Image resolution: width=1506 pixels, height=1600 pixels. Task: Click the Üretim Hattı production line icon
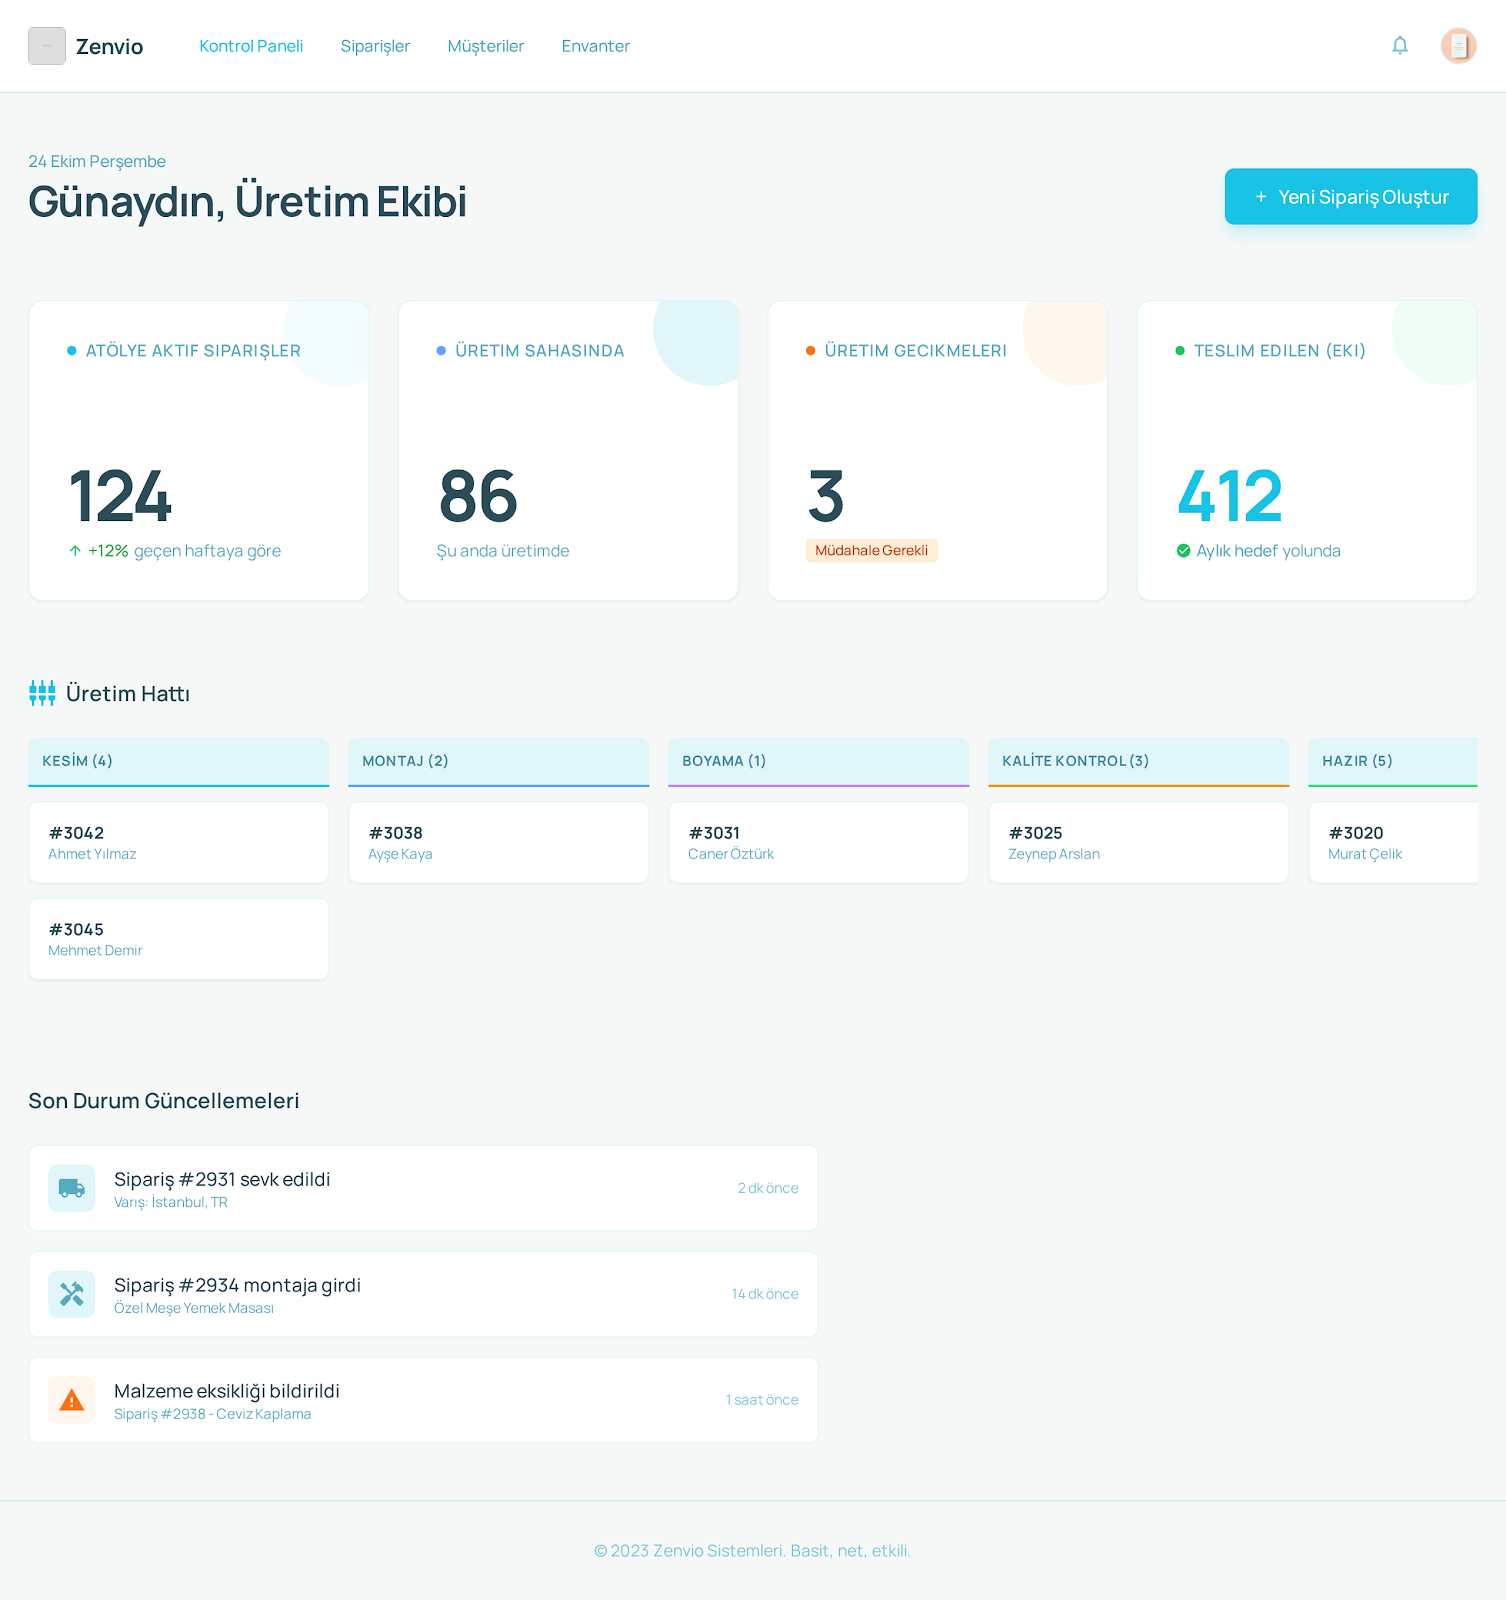[42, 693]
